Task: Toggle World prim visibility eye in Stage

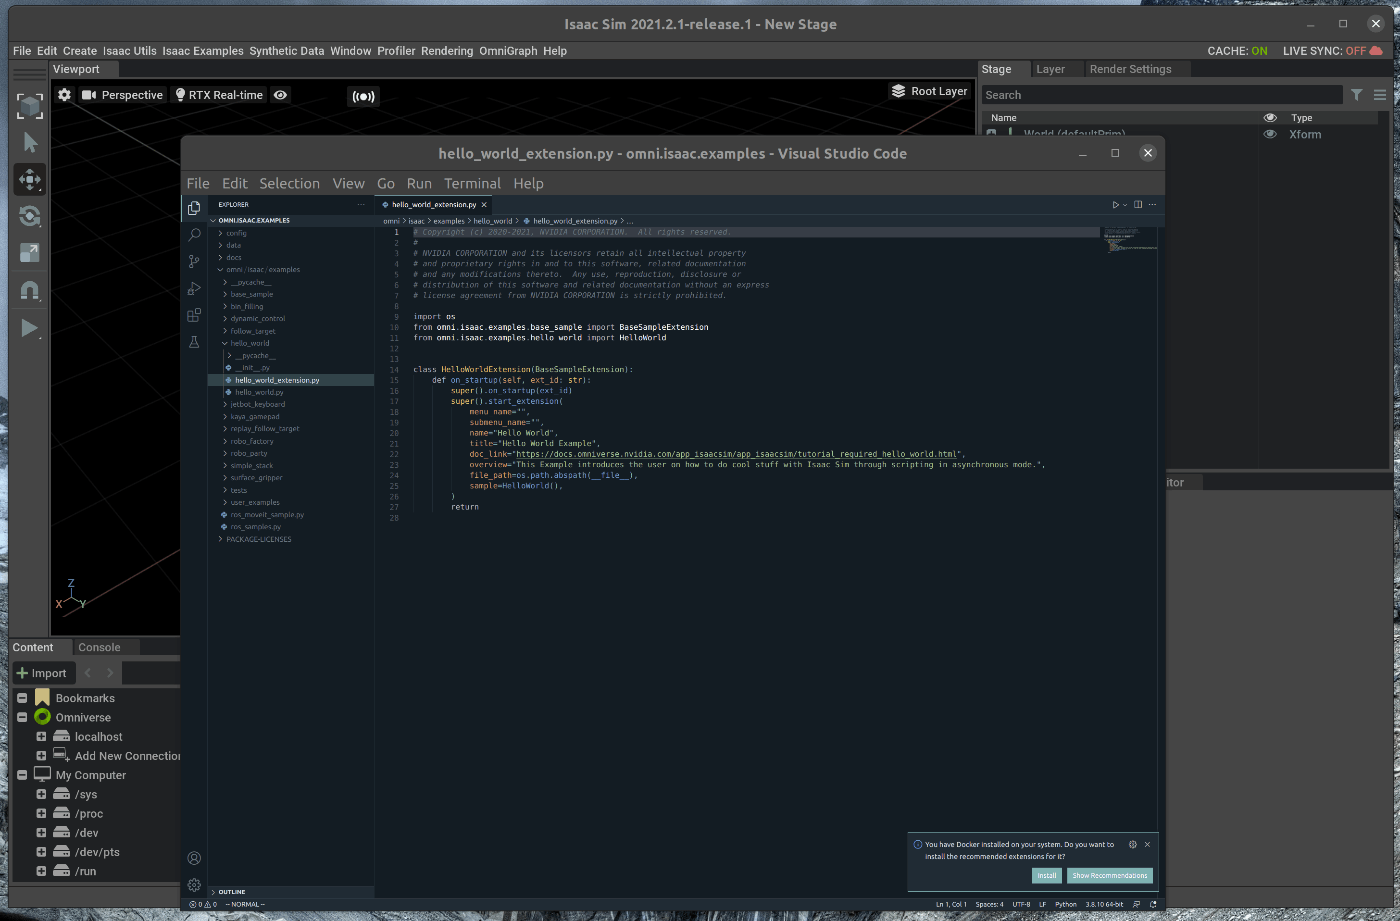Action: (1270, 134)
